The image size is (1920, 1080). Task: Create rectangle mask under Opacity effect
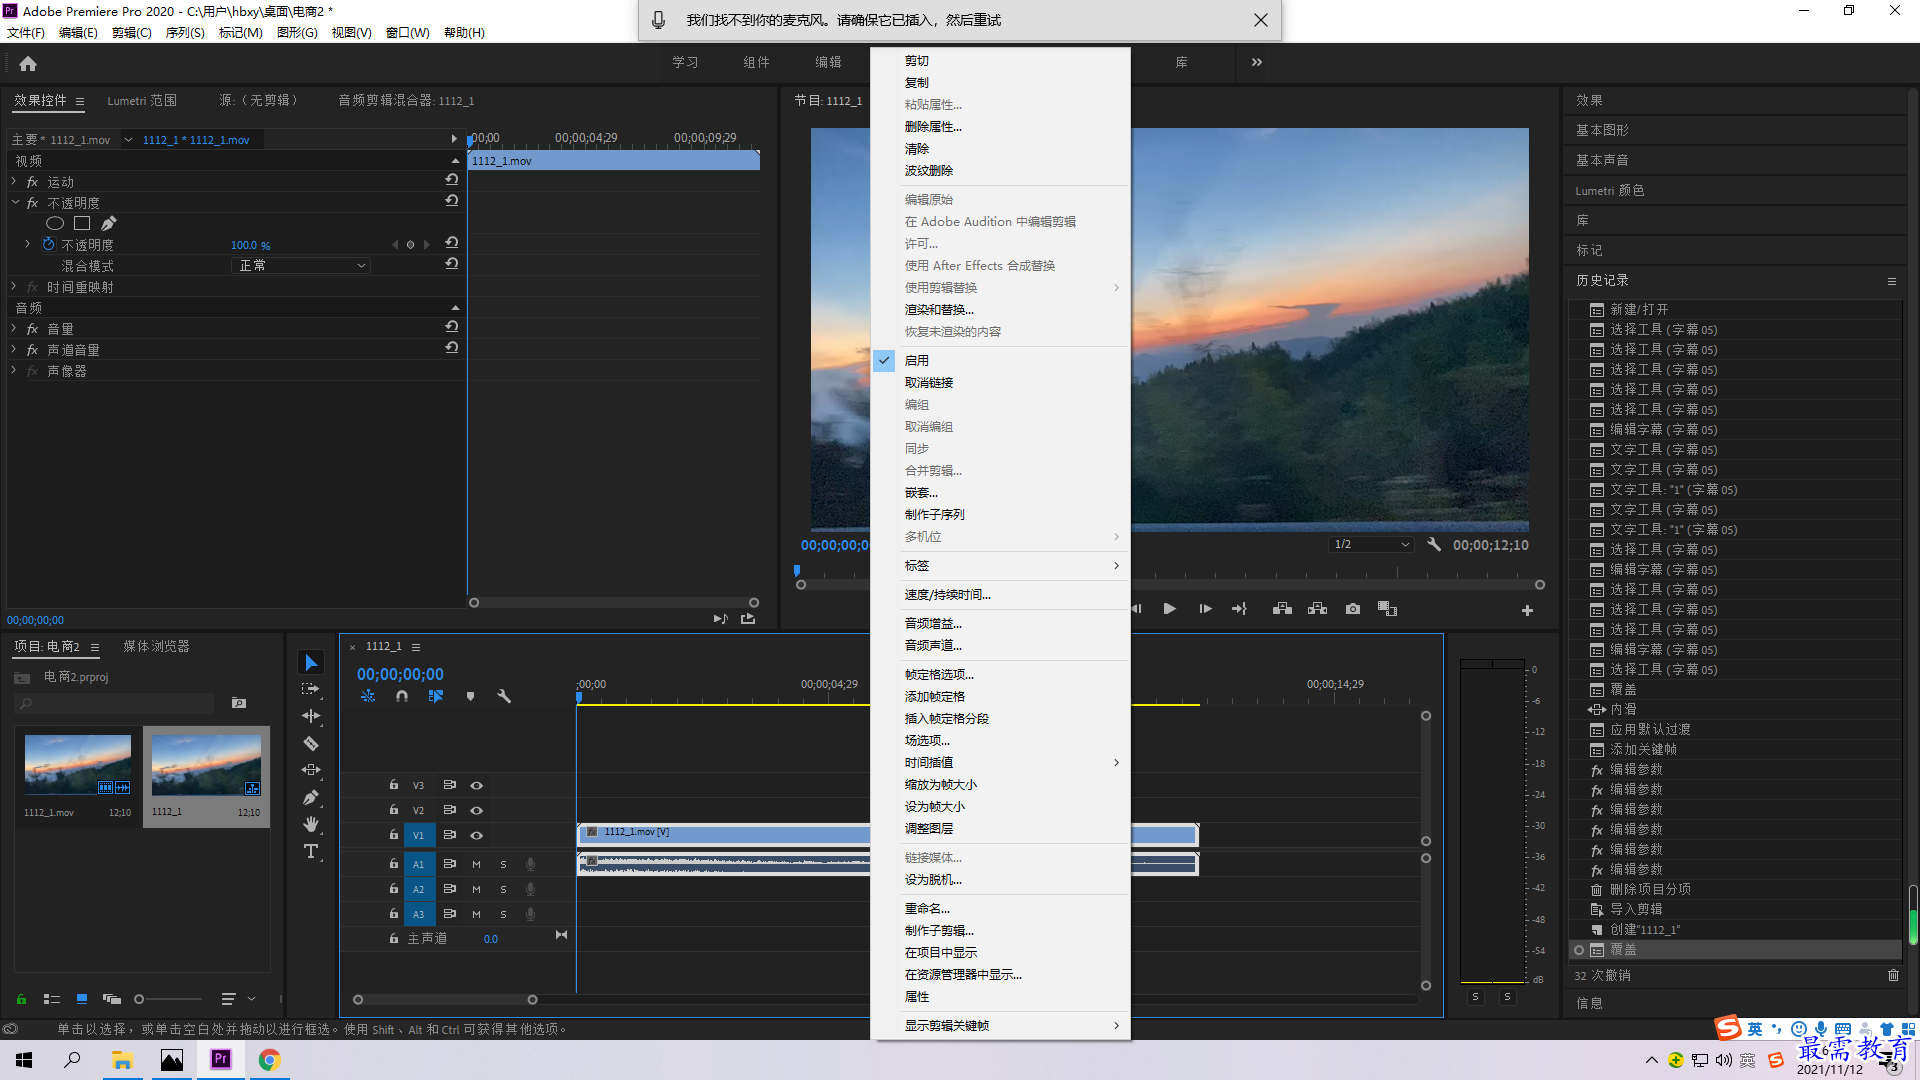82,223
